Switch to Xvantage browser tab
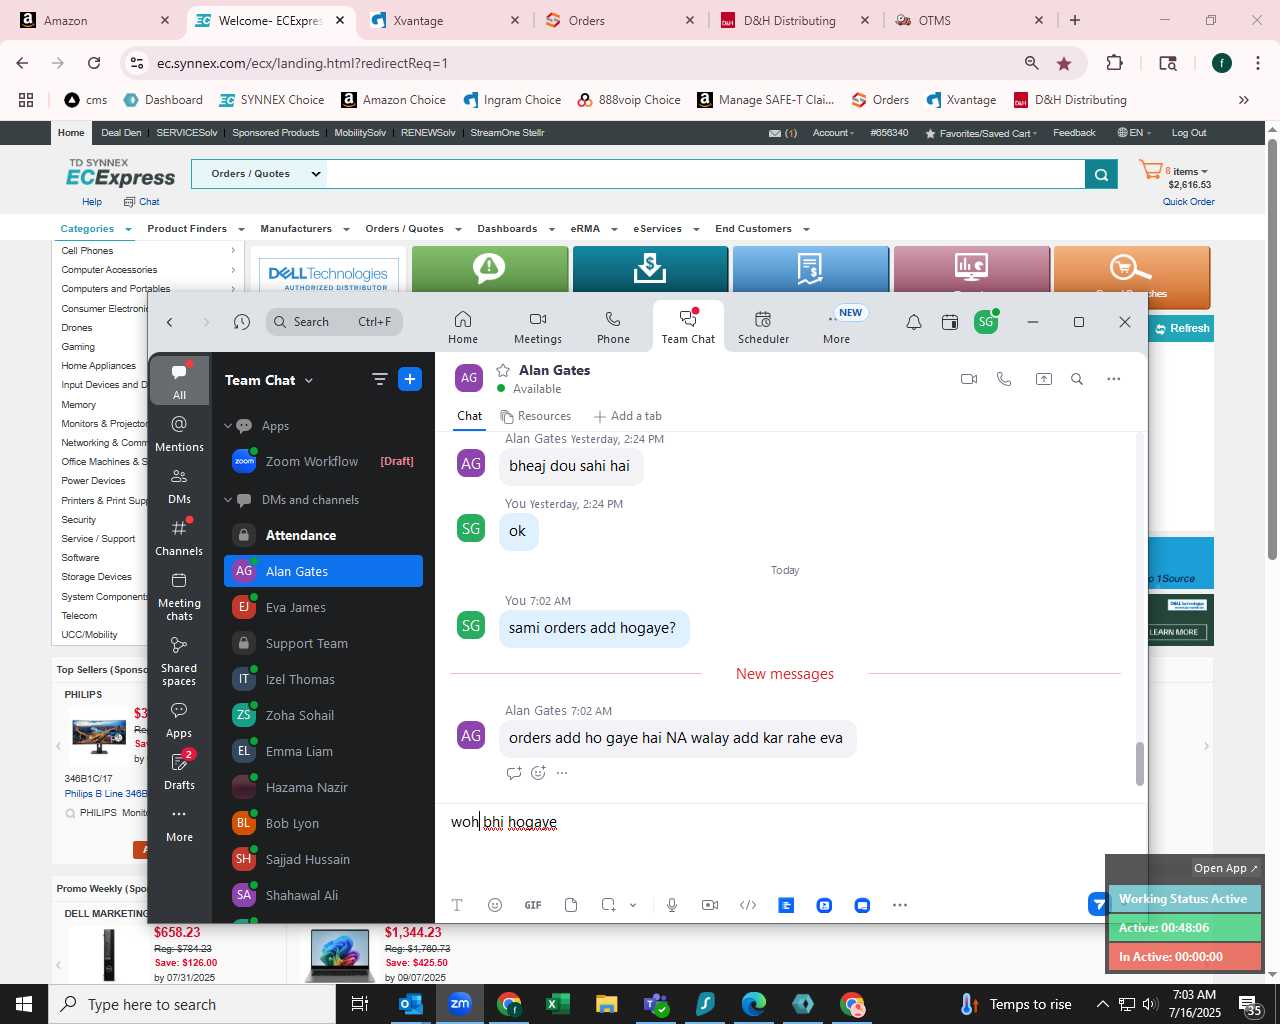The height and width of the screenshot is (1024, 1280). click(x=445, y=20)
